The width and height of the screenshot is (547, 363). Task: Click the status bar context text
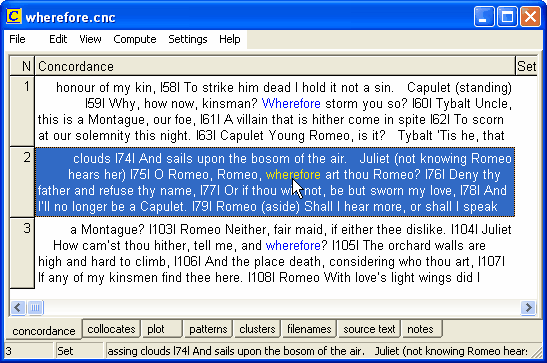coord(317,351)
